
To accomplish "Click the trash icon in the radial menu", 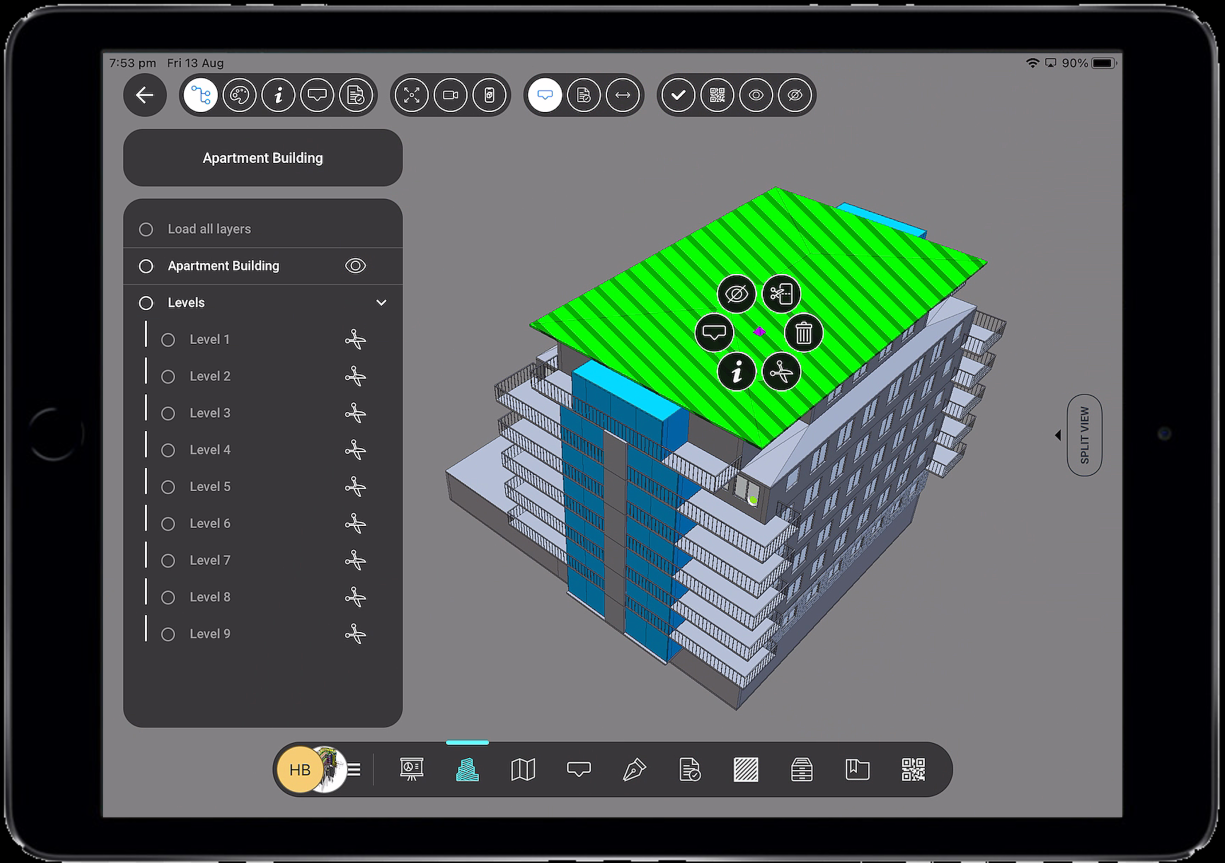I will tap(803, 333).
